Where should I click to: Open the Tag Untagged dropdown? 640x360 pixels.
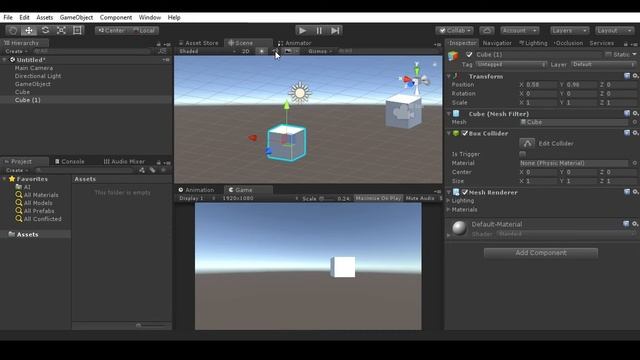511,64
